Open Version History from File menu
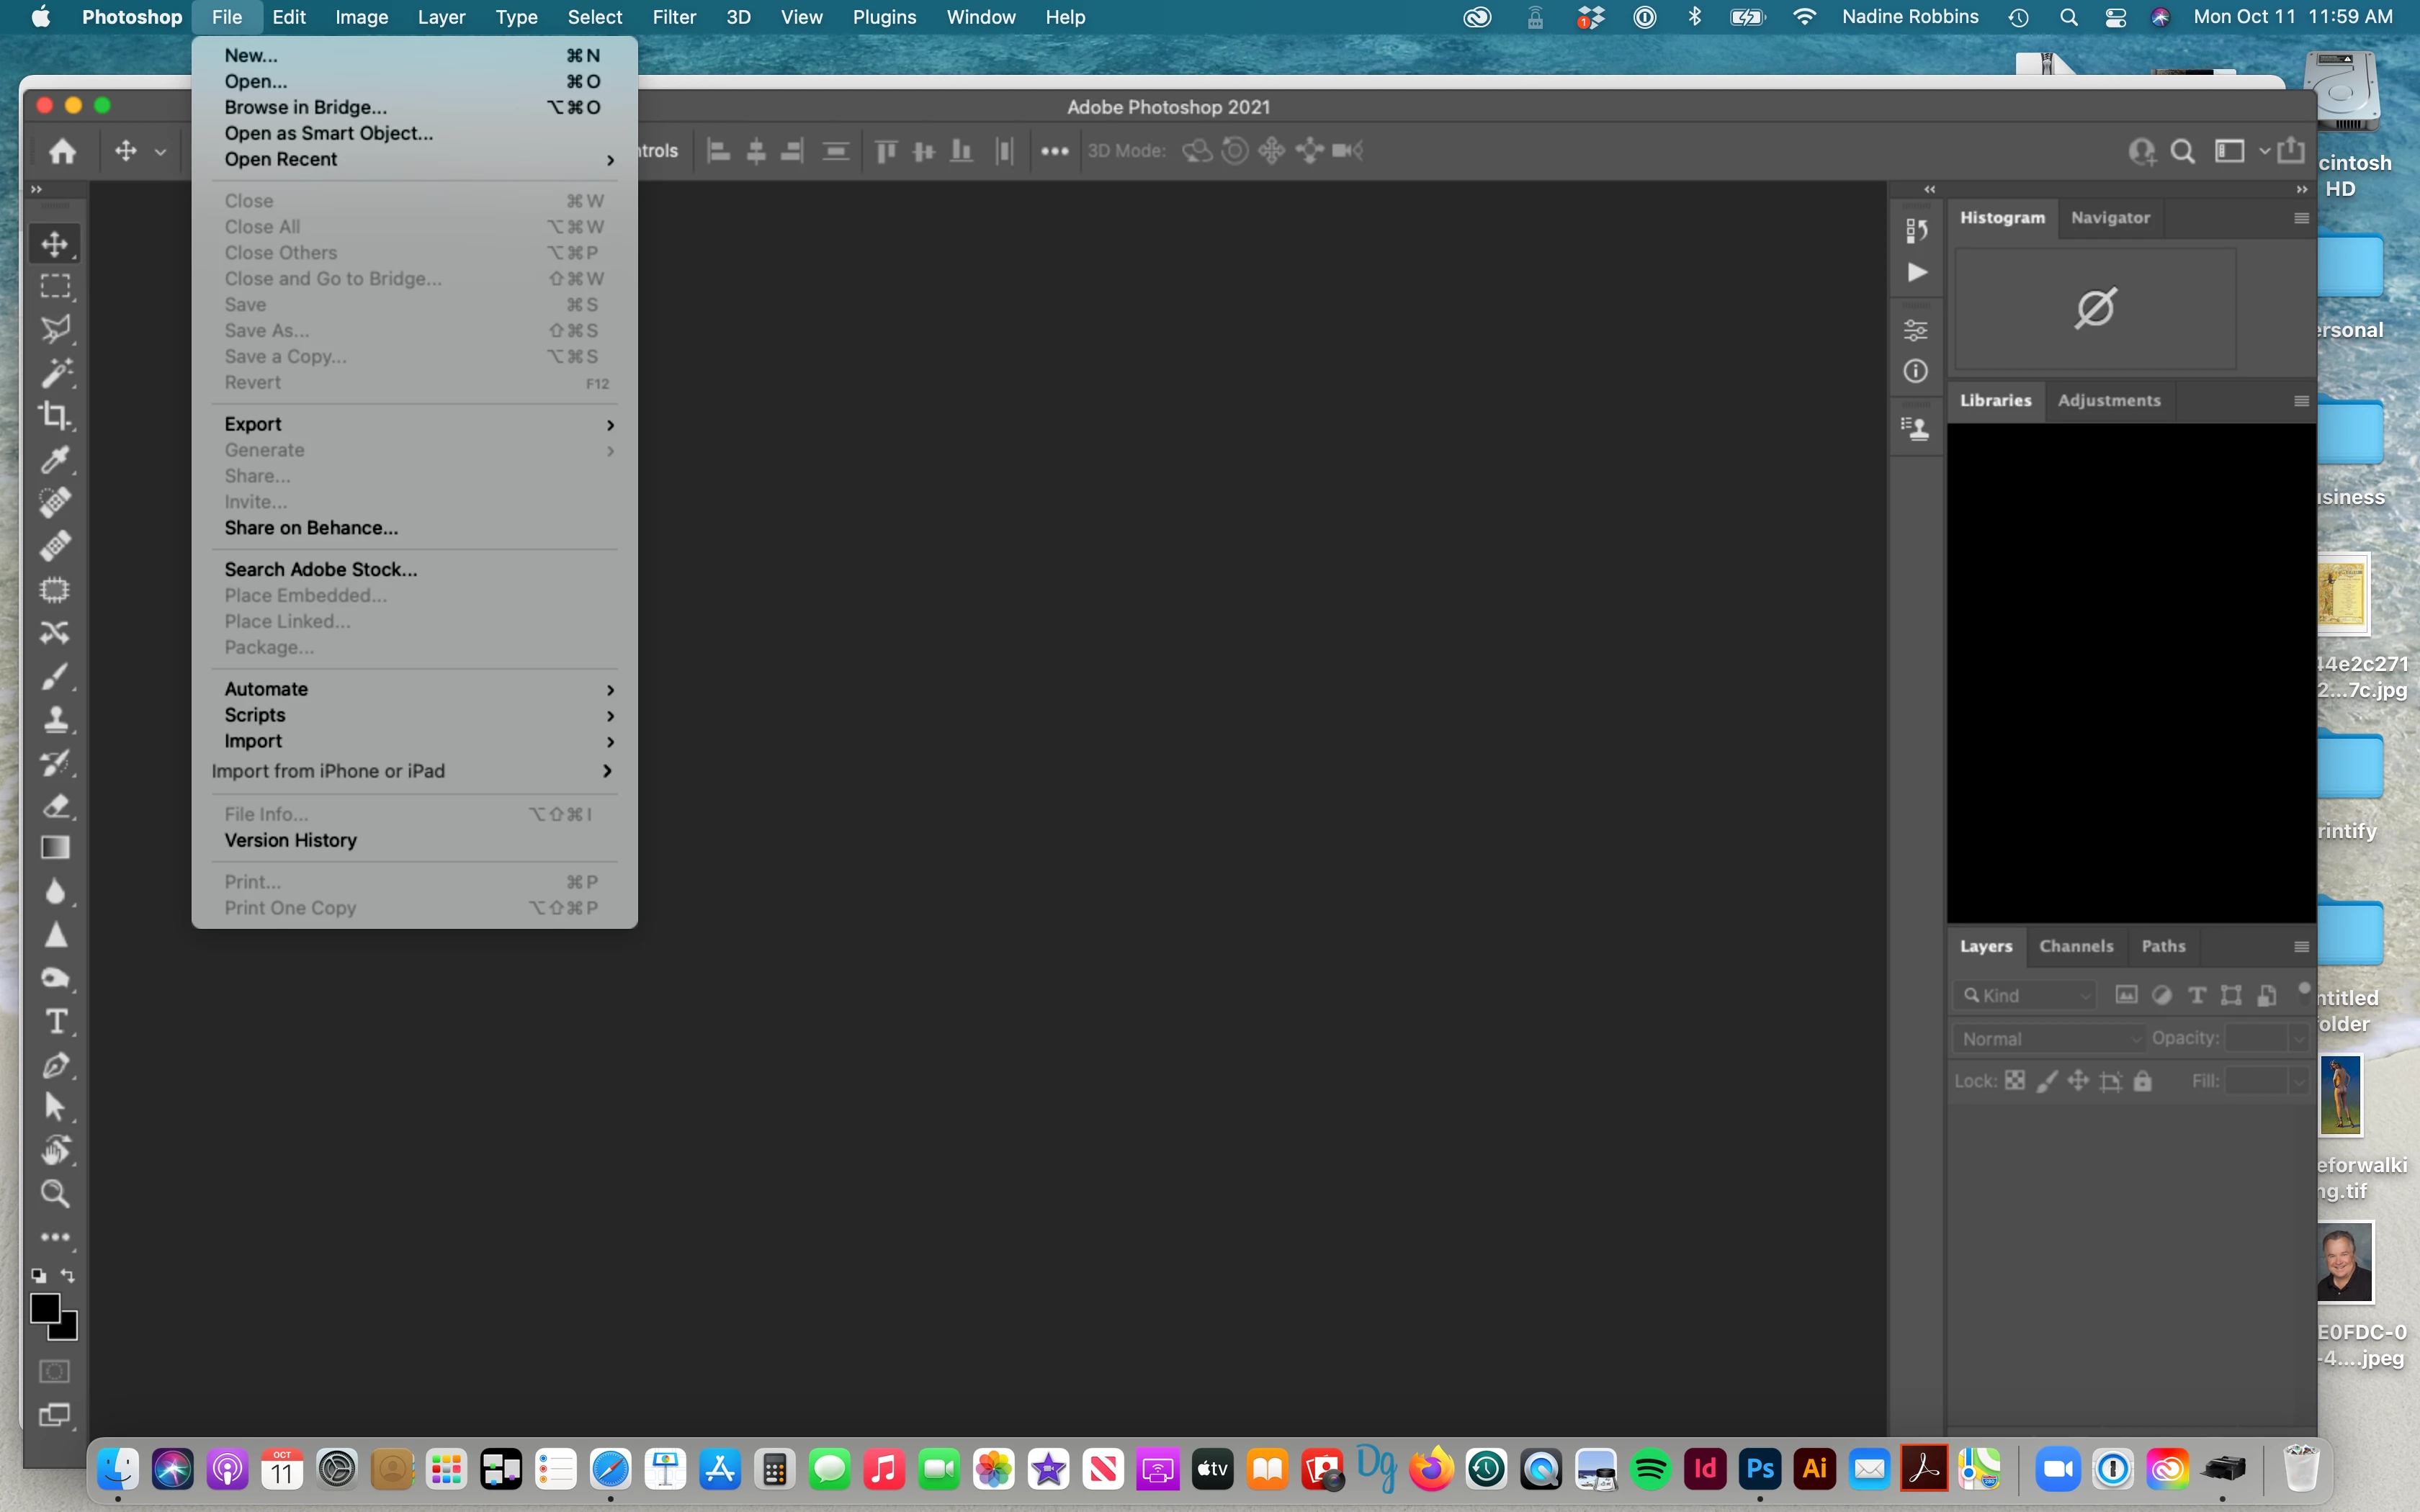This screenshot has width=2420, height=1512. click(x=290, y=840)
